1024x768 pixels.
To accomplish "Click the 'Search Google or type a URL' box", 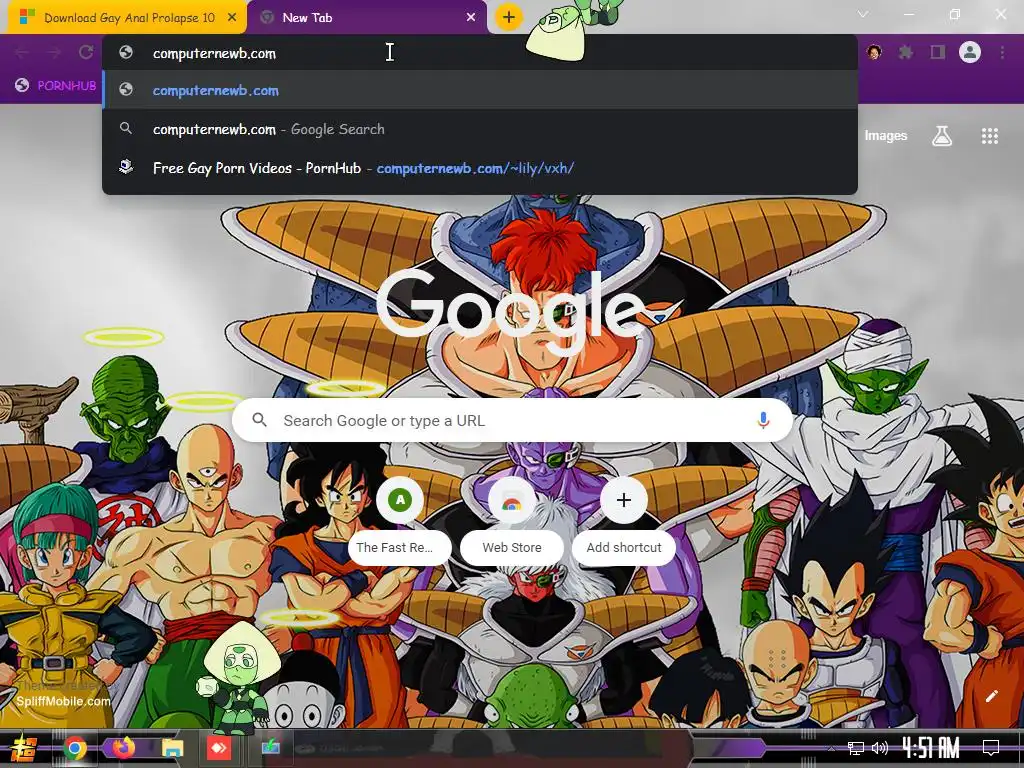I will pyautogui.click(x=512, y=421).
